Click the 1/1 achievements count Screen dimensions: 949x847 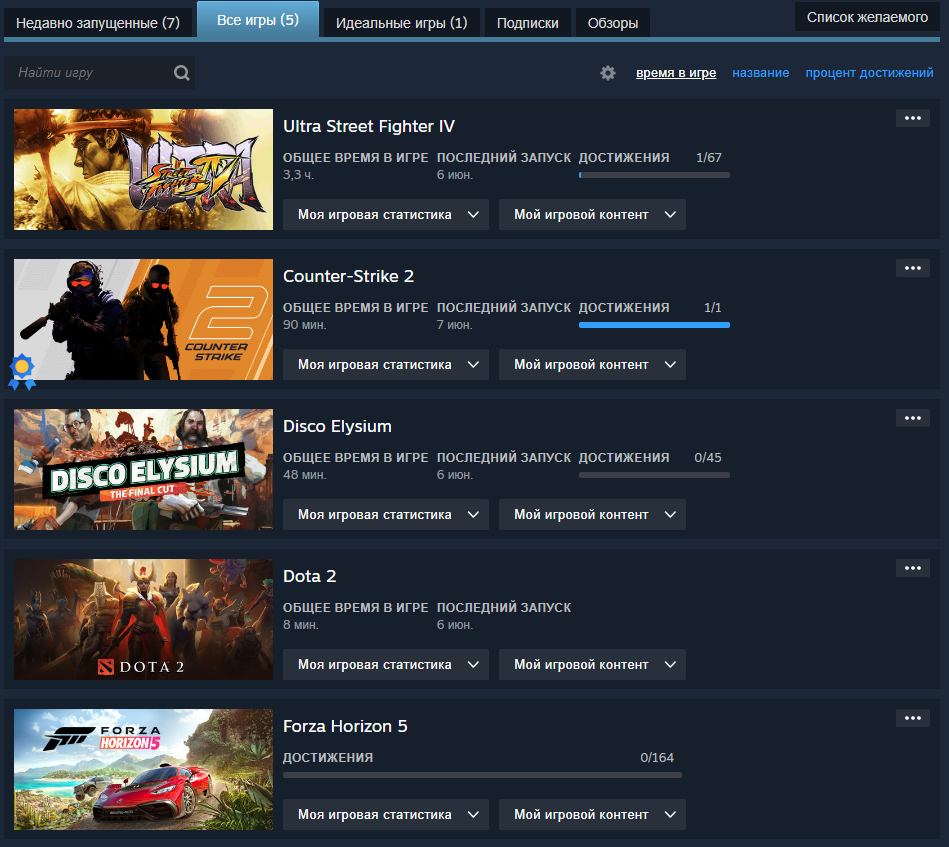click(712, 308)
